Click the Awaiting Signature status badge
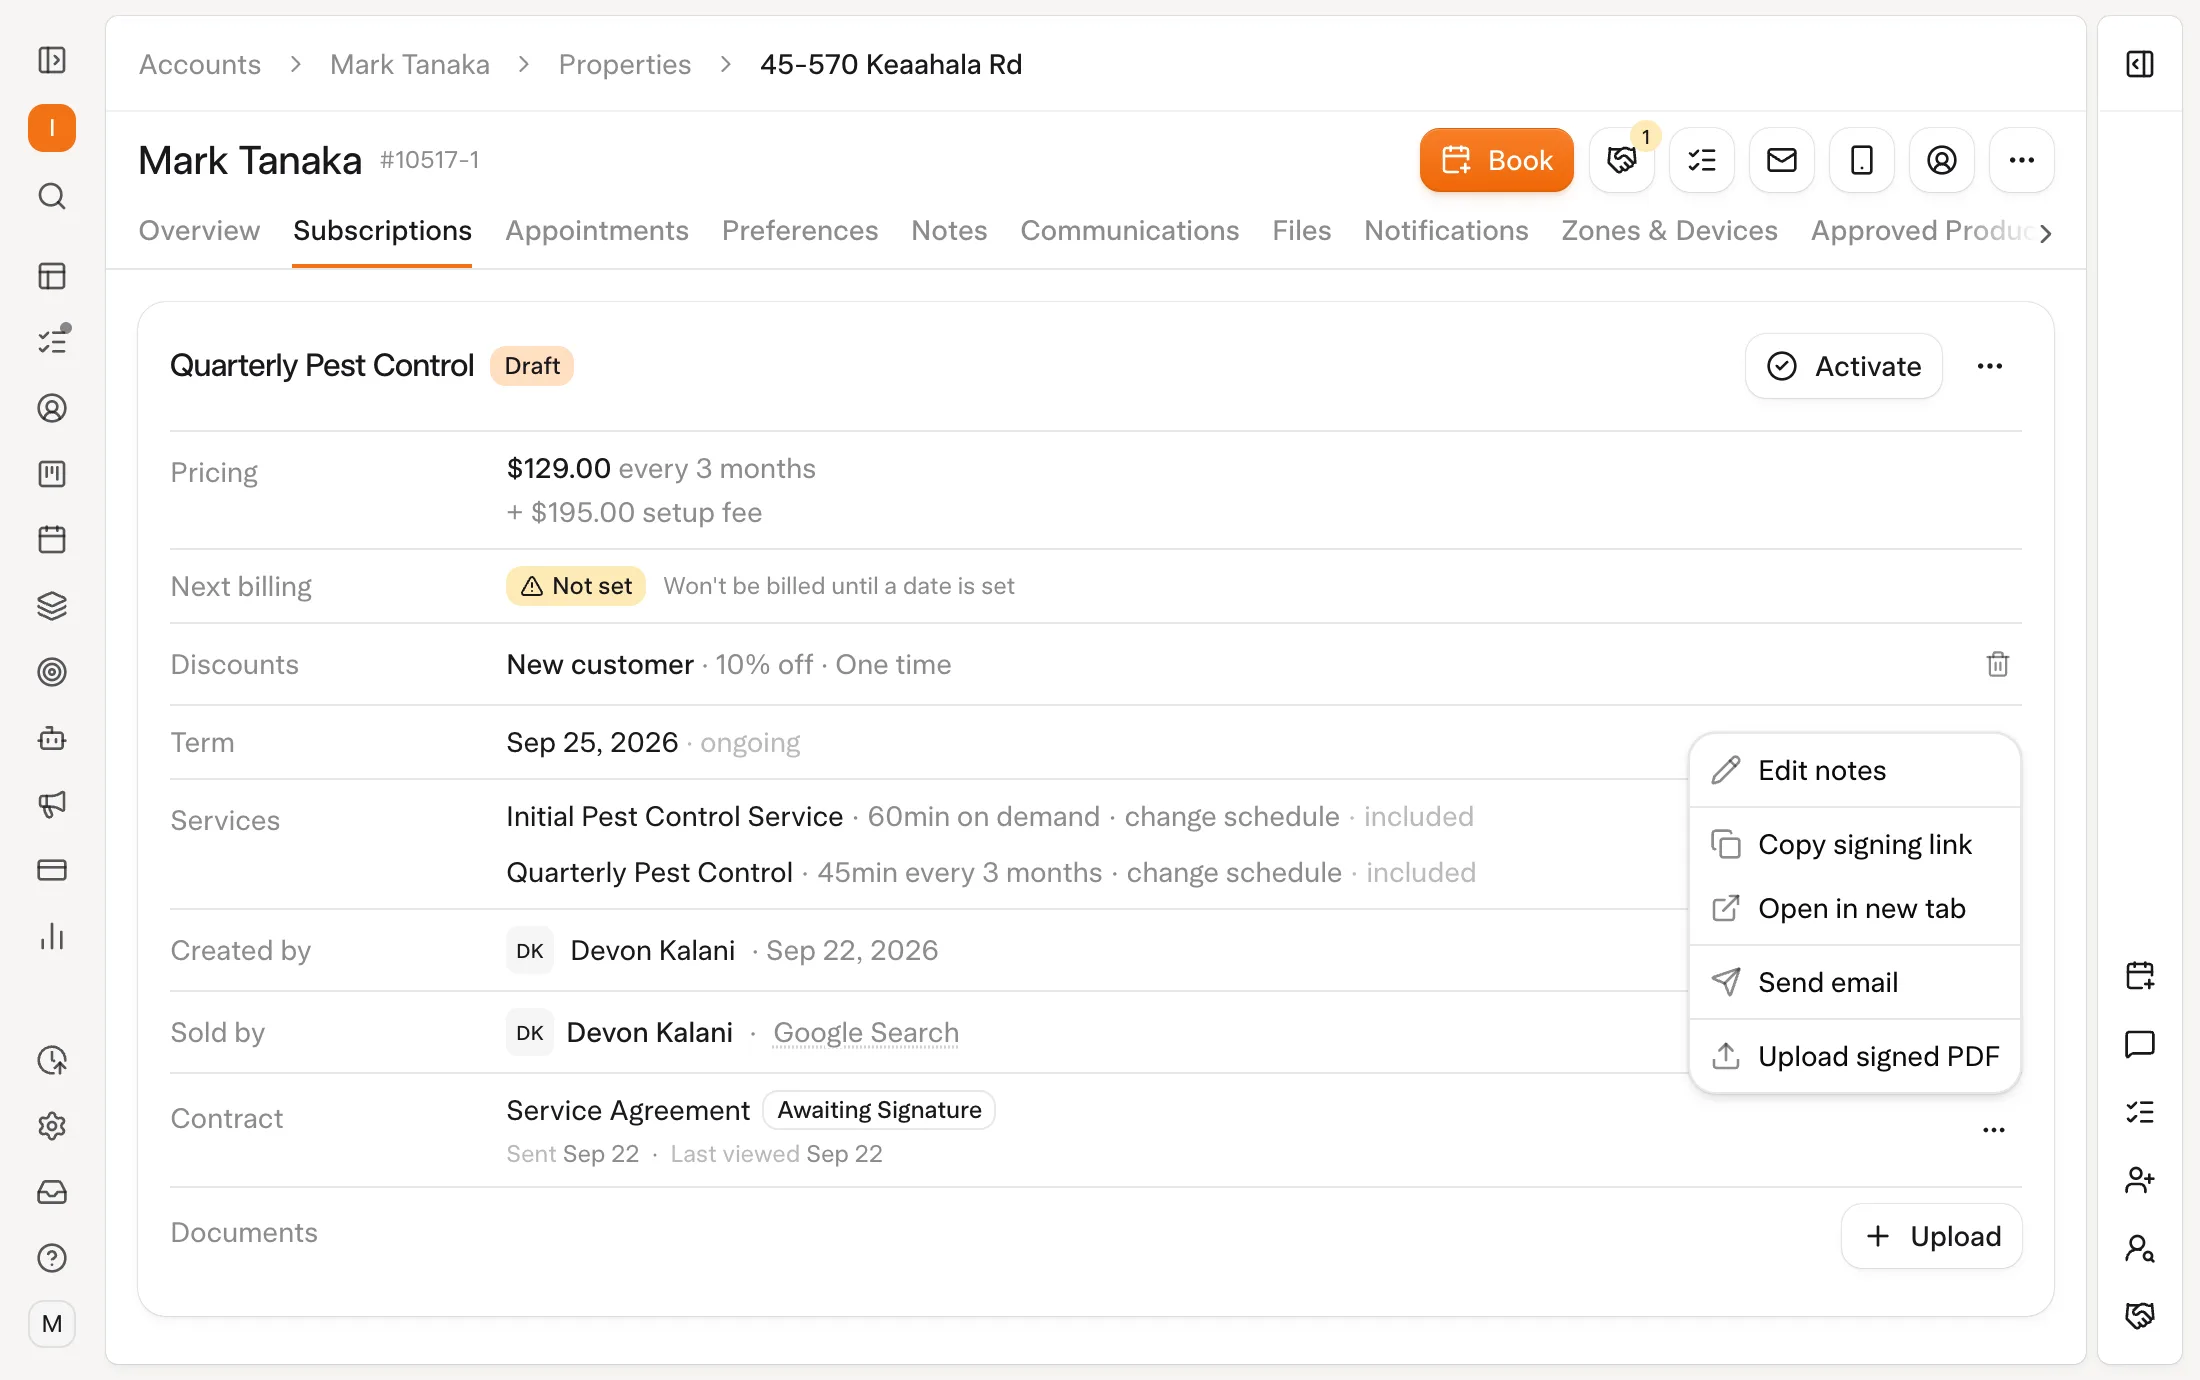2200x1380 pixels. (879, 1110)
